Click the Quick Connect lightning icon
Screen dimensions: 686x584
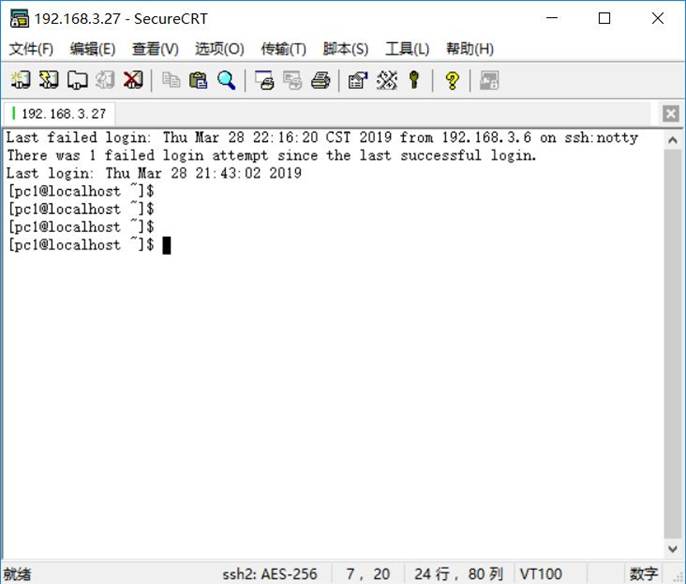coord(49,80)
